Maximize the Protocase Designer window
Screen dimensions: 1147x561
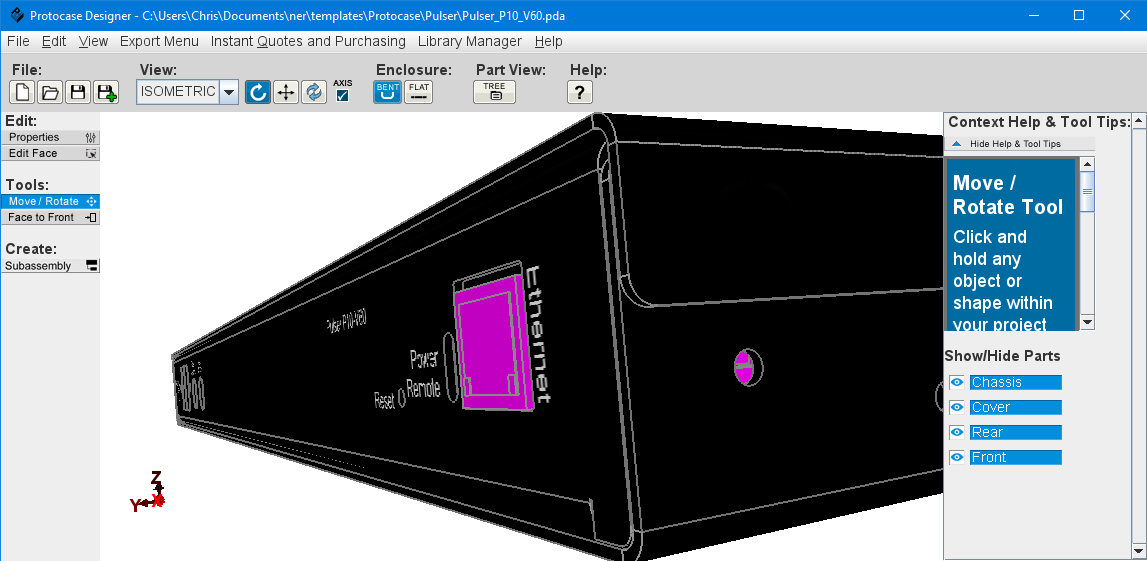(x=1079, y=15)
